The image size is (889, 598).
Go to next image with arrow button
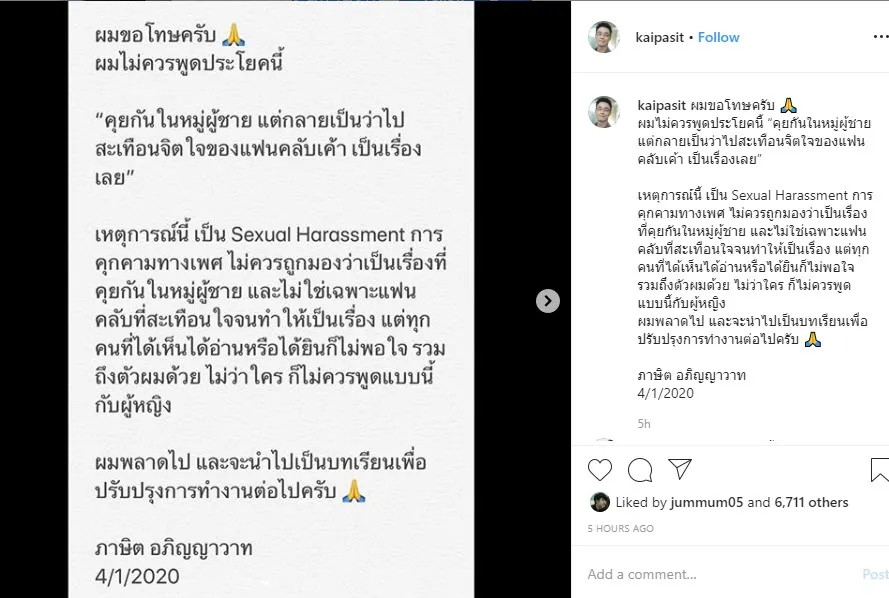(548, 301)
